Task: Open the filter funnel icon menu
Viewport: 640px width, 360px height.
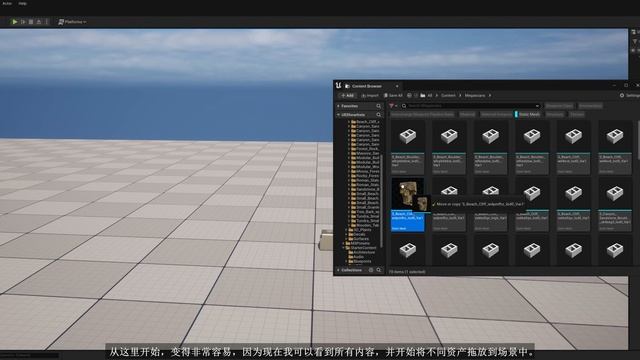Action: pyautogui.click(x=393, y=106)
